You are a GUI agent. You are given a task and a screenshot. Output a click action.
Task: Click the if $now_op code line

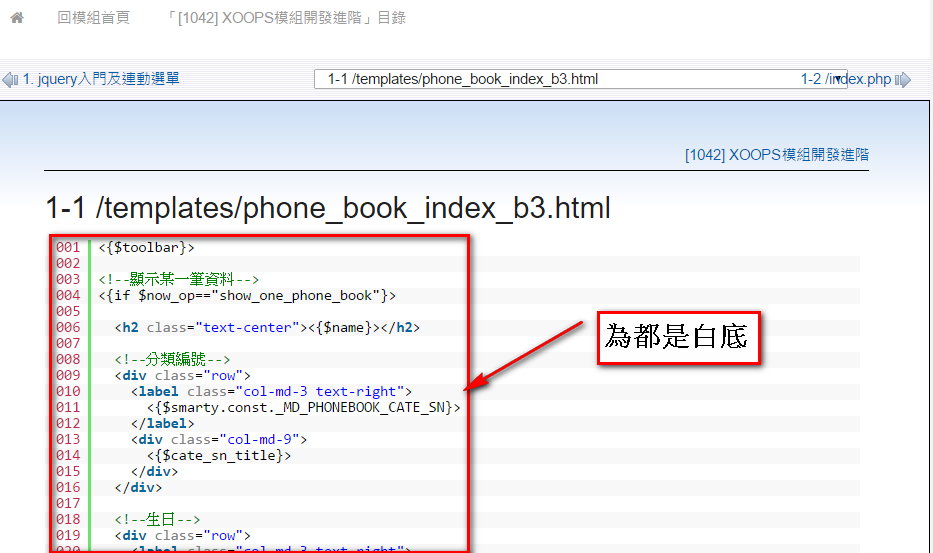click(x=247, y=295)
